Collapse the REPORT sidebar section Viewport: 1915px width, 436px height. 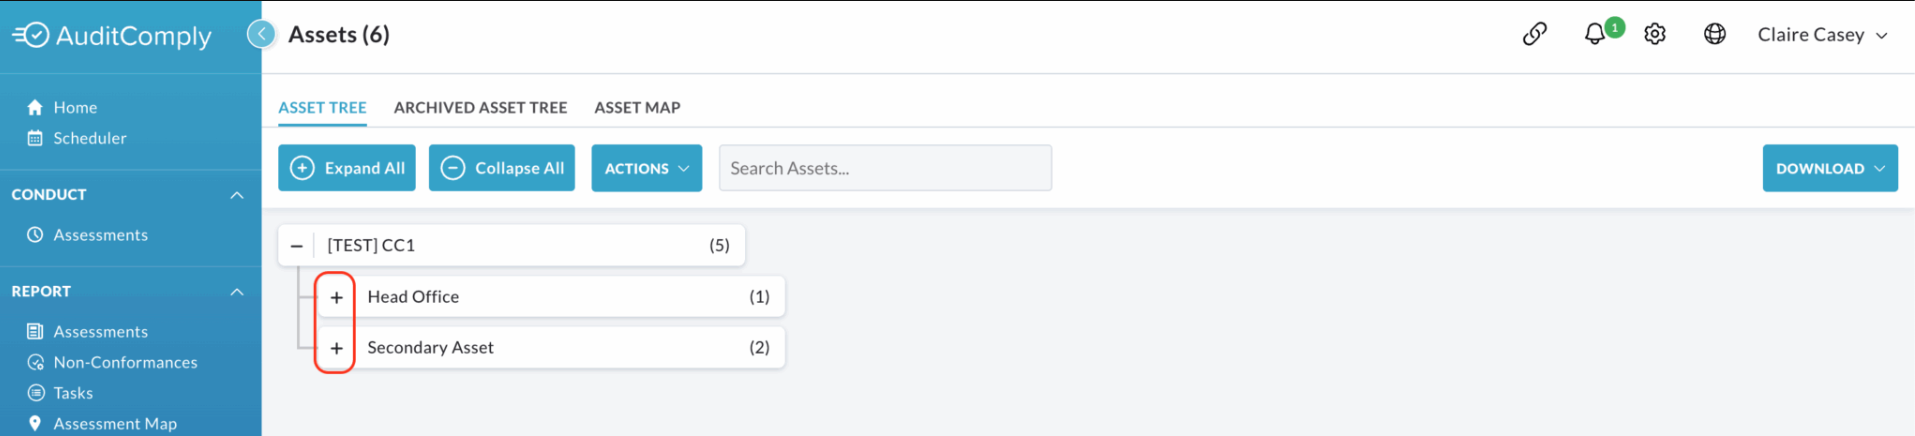coord(236,292)
